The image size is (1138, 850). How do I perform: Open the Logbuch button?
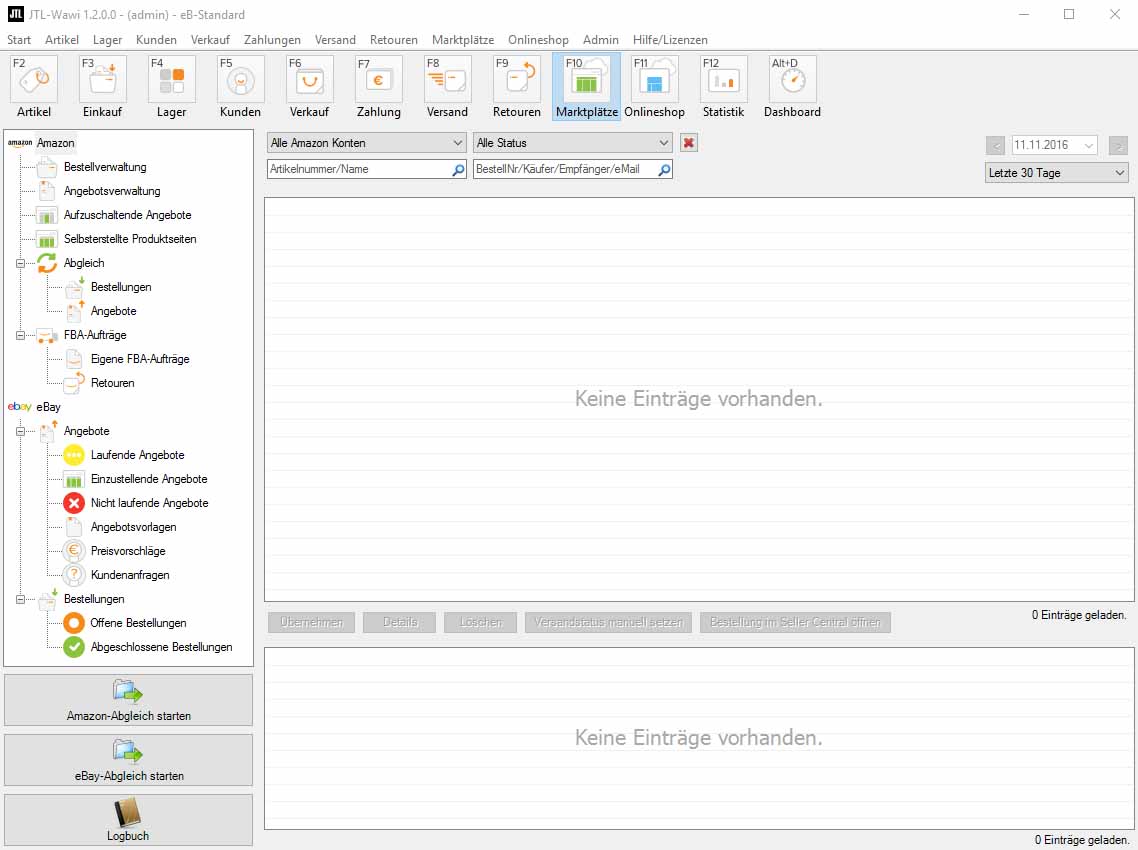pyautogui.click(x=129, y=820)
